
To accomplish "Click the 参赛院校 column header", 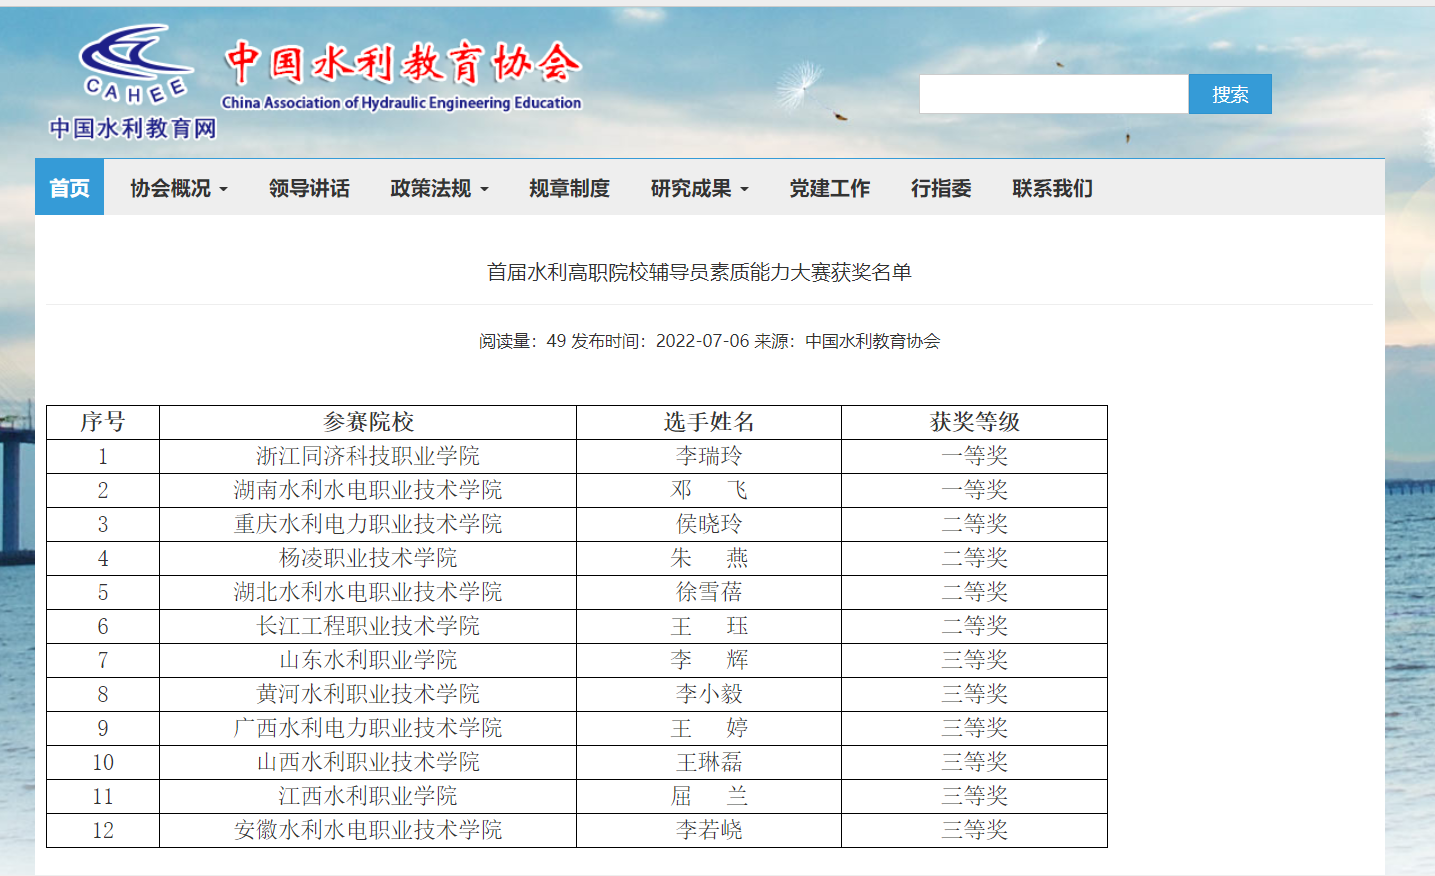I will pyautogui.click(x=368, y=422).
